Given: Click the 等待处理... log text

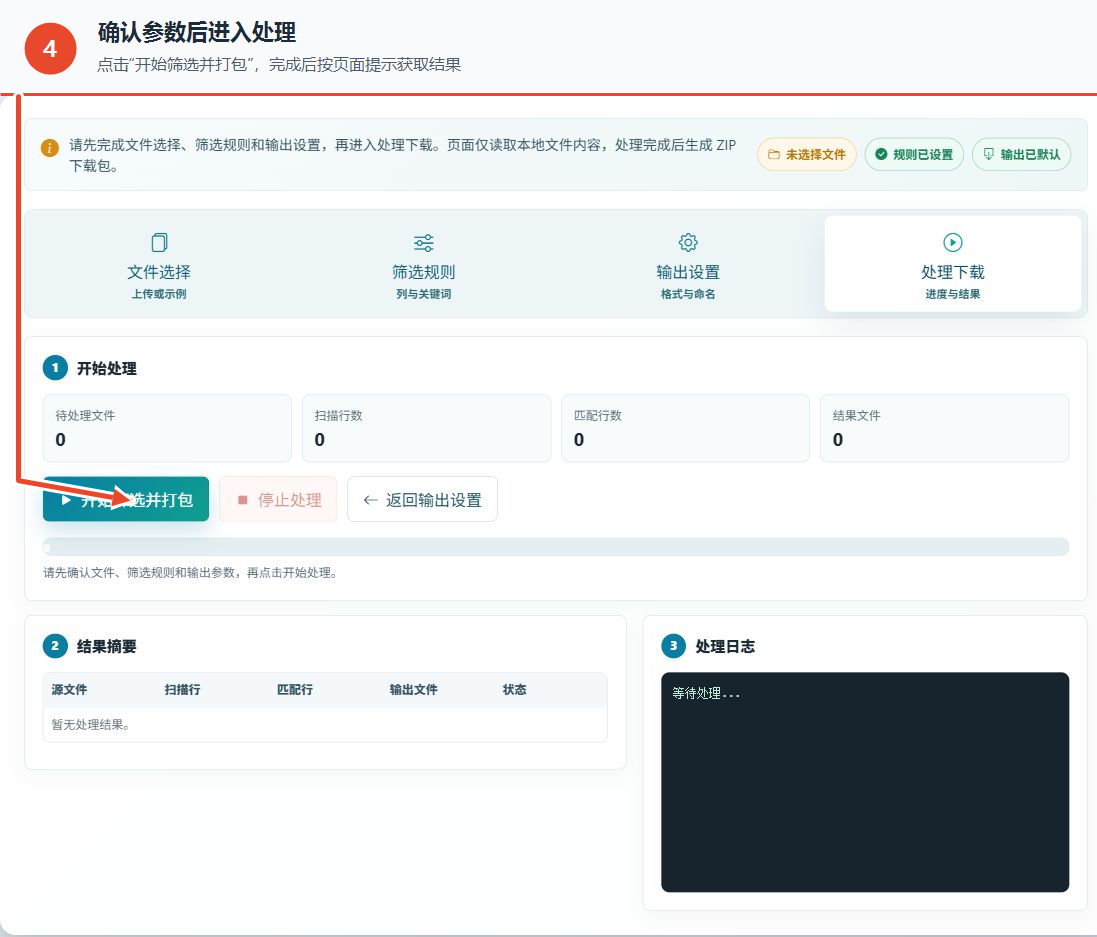Looking at the screenshot, I should pyautogui.click(x=706, y=693).
